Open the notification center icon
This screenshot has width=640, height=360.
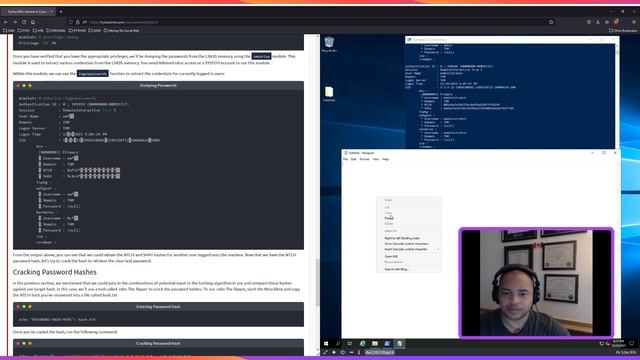pos(632,344)
